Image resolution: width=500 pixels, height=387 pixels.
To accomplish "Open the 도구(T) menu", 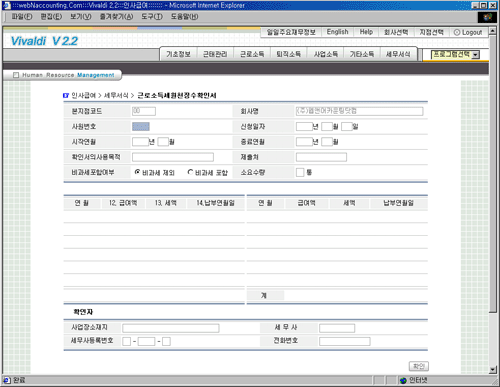I will click(152, 17).
